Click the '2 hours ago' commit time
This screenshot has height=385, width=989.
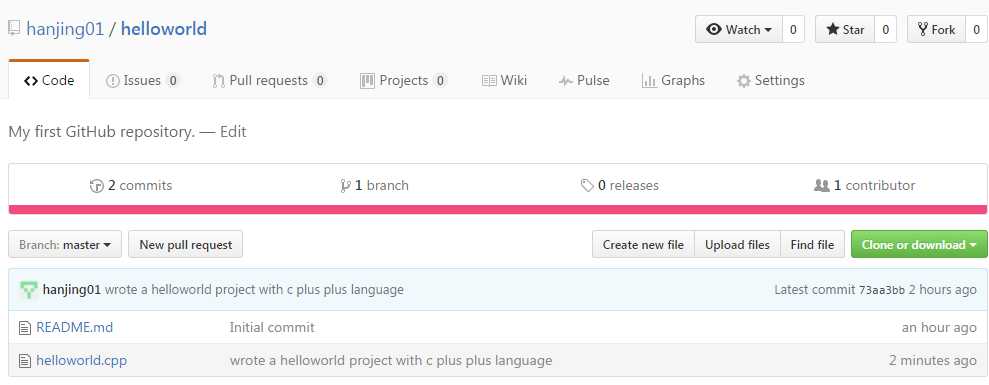tap(942, 290)
